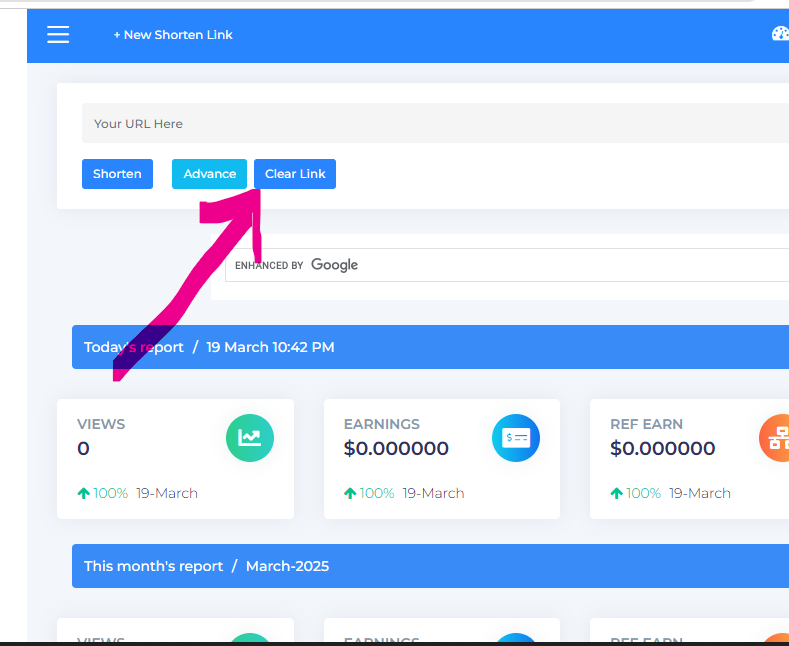Click the earnings value $0.000000 under EARNINGS
The width and height of the screenshot is (789, 646).
(396, 448)
